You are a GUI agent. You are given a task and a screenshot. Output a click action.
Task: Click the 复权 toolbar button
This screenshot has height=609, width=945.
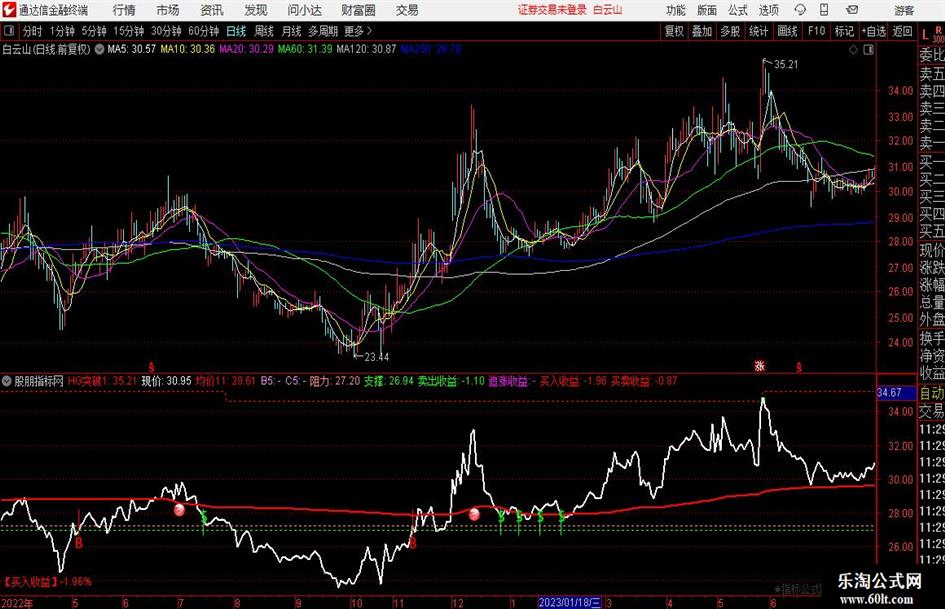pos(674,31)
